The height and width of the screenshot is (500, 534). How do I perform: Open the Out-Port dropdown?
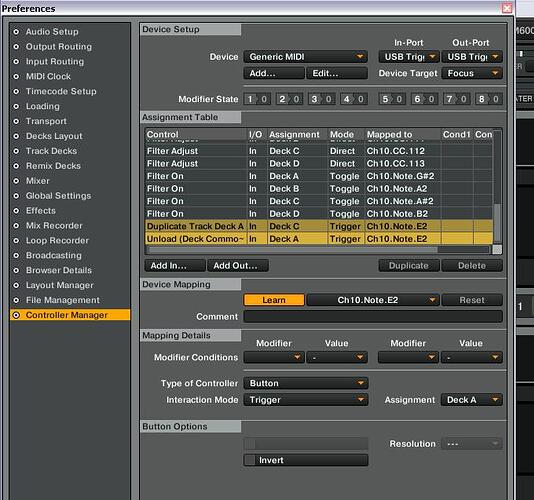[x=472, y=57]
